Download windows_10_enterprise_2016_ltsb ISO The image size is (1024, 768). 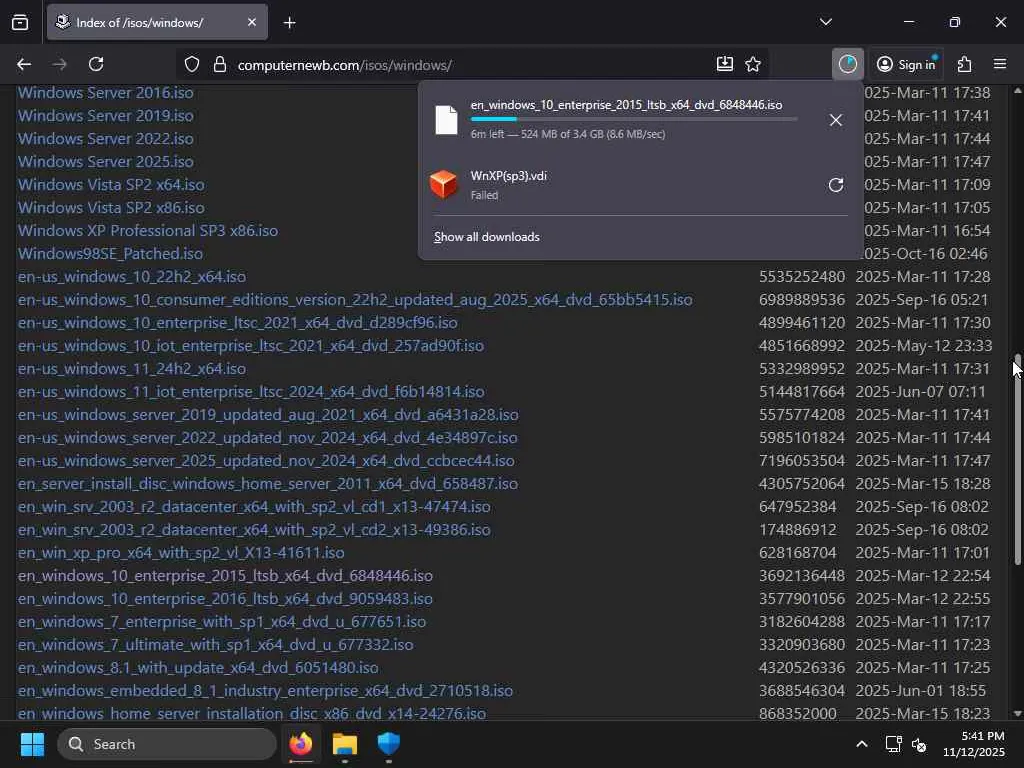(225, 599)
